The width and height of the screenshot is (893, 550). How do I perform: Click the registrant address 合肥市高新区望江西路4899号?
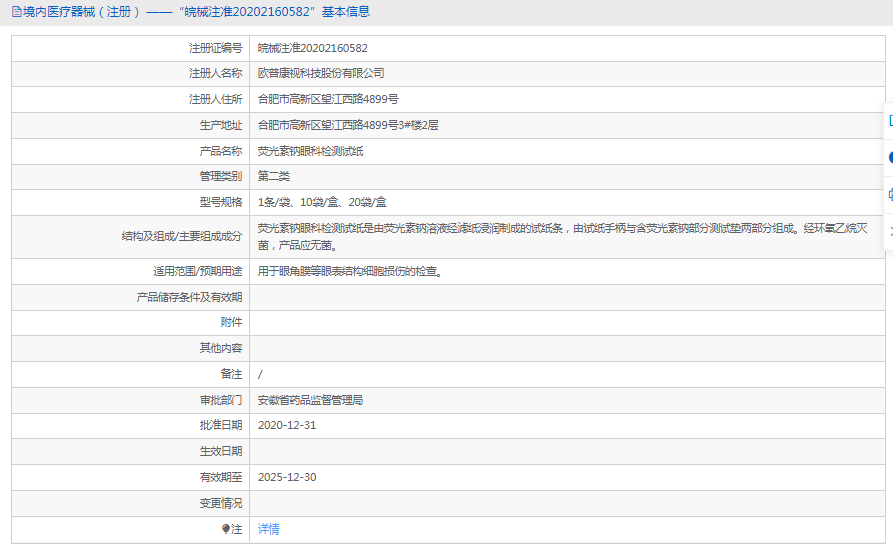tap(328, 99)
